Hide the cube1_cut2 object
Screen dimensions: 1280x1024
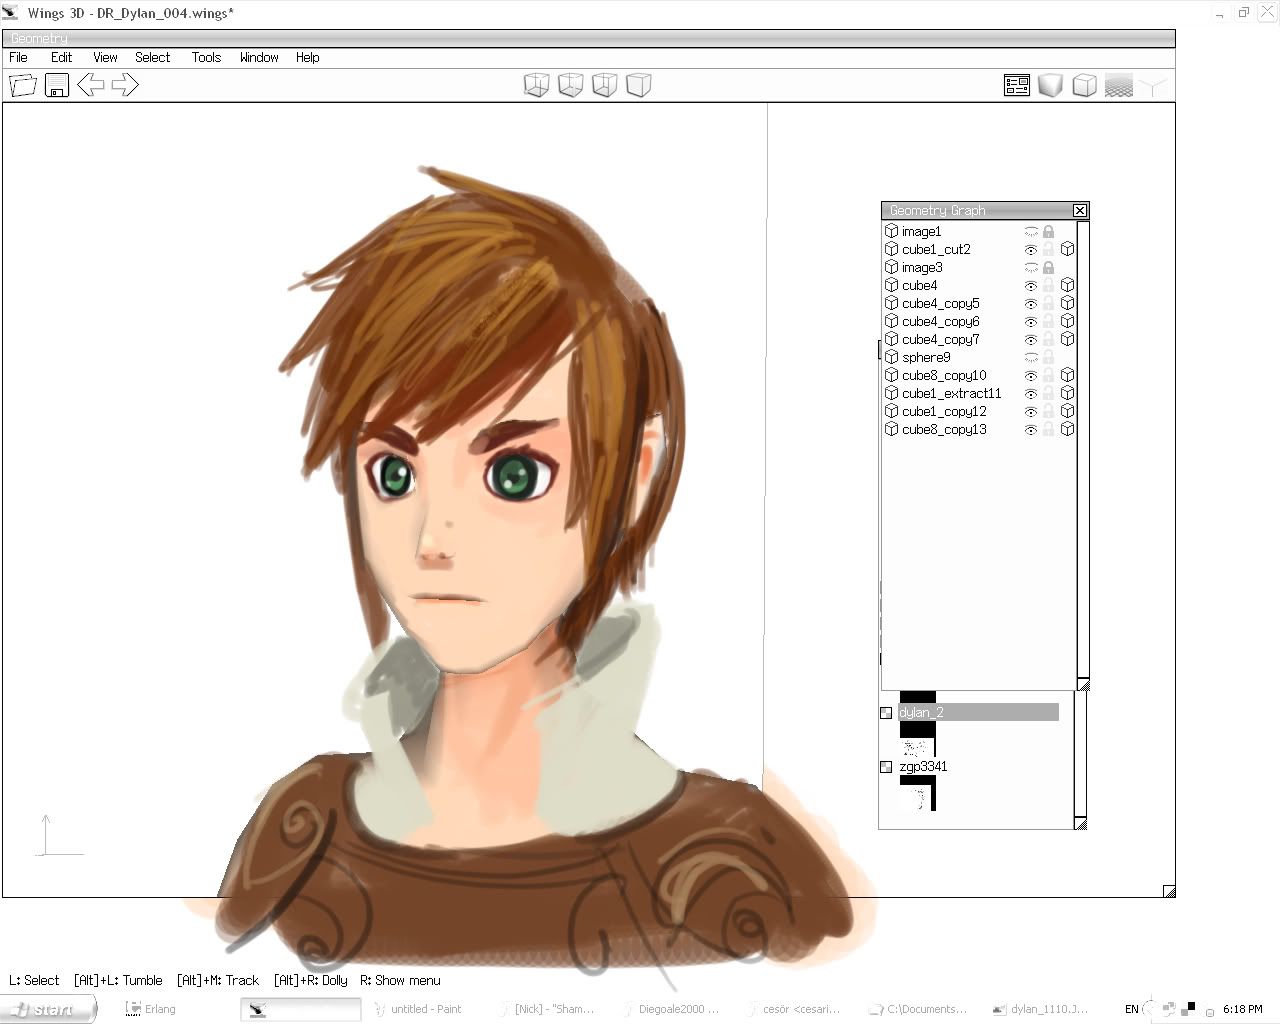pos(1031,249)
